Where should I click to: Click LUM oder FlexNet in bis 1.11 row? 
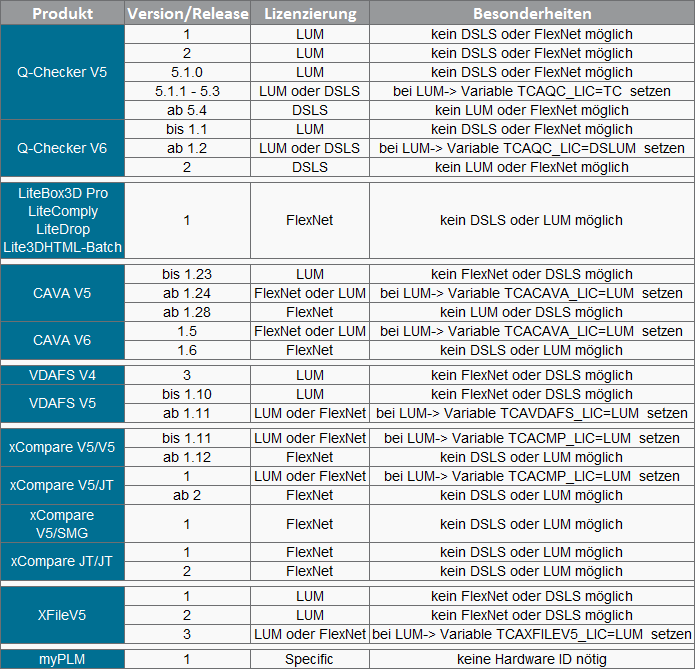tap(310, 438)
